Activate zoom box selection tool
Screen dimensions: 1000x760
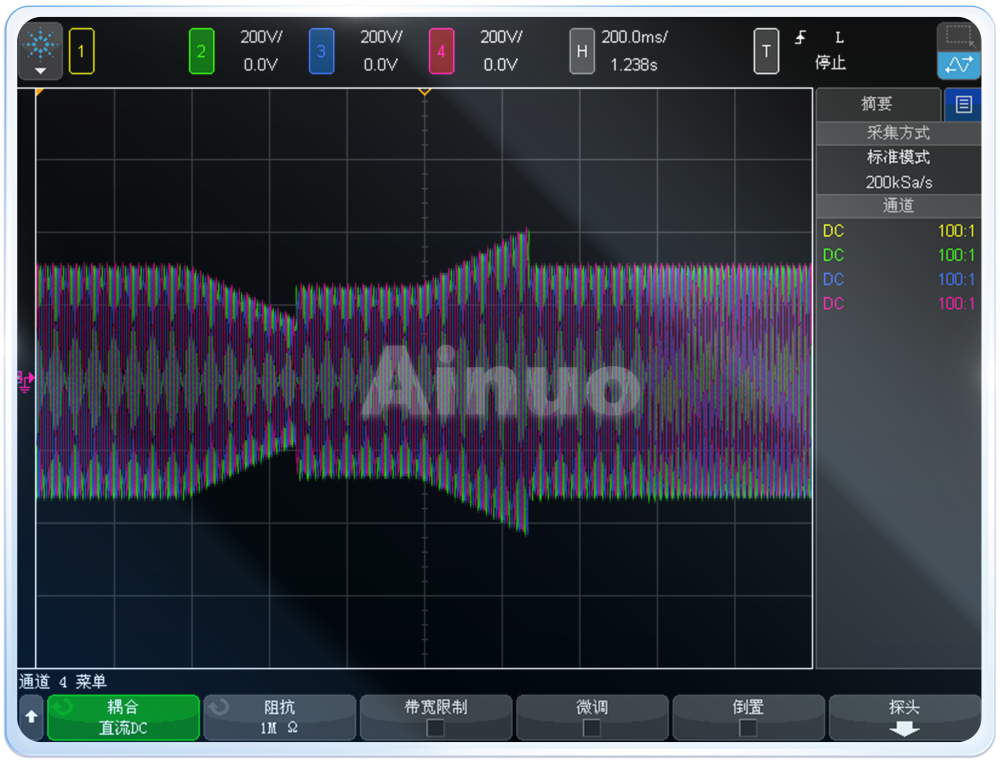tap(959, 37)
